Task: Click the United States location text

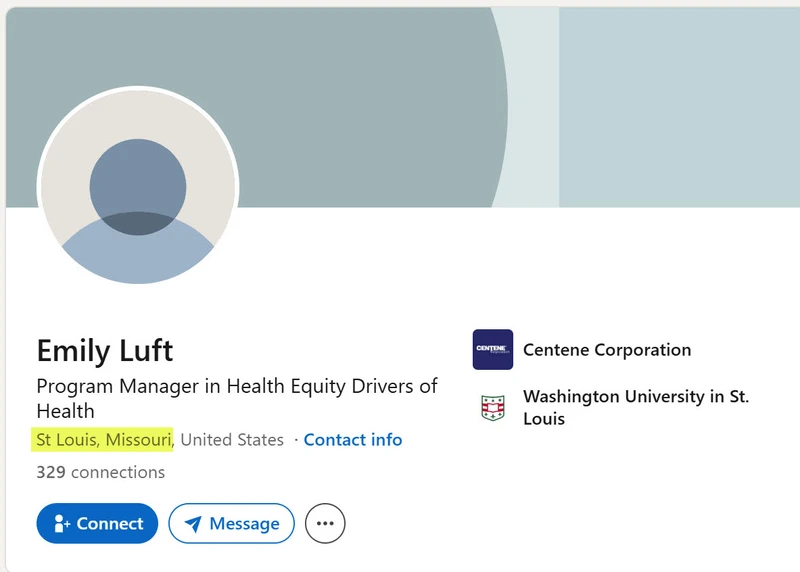Action: (x=232, y=440)
